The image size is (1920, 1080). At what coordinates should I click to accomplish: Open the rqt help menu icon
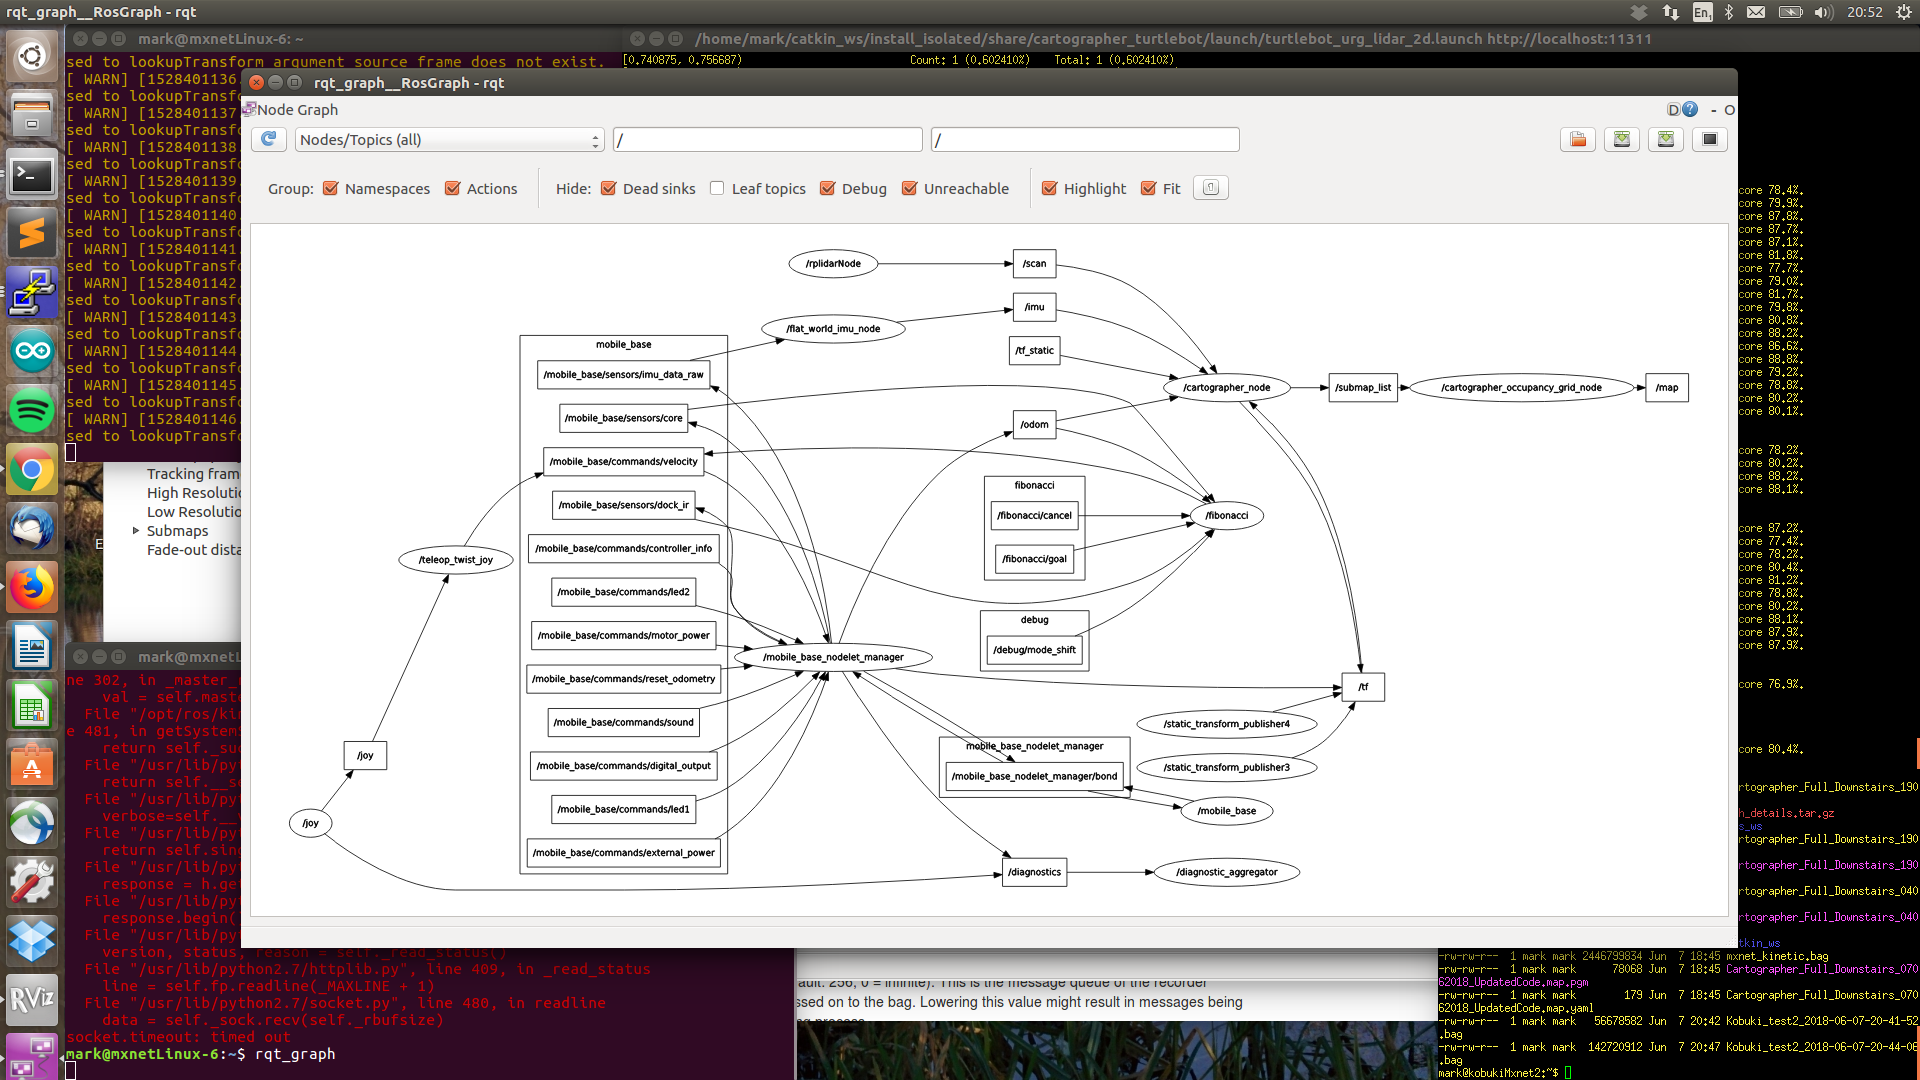click(1689, 110)
